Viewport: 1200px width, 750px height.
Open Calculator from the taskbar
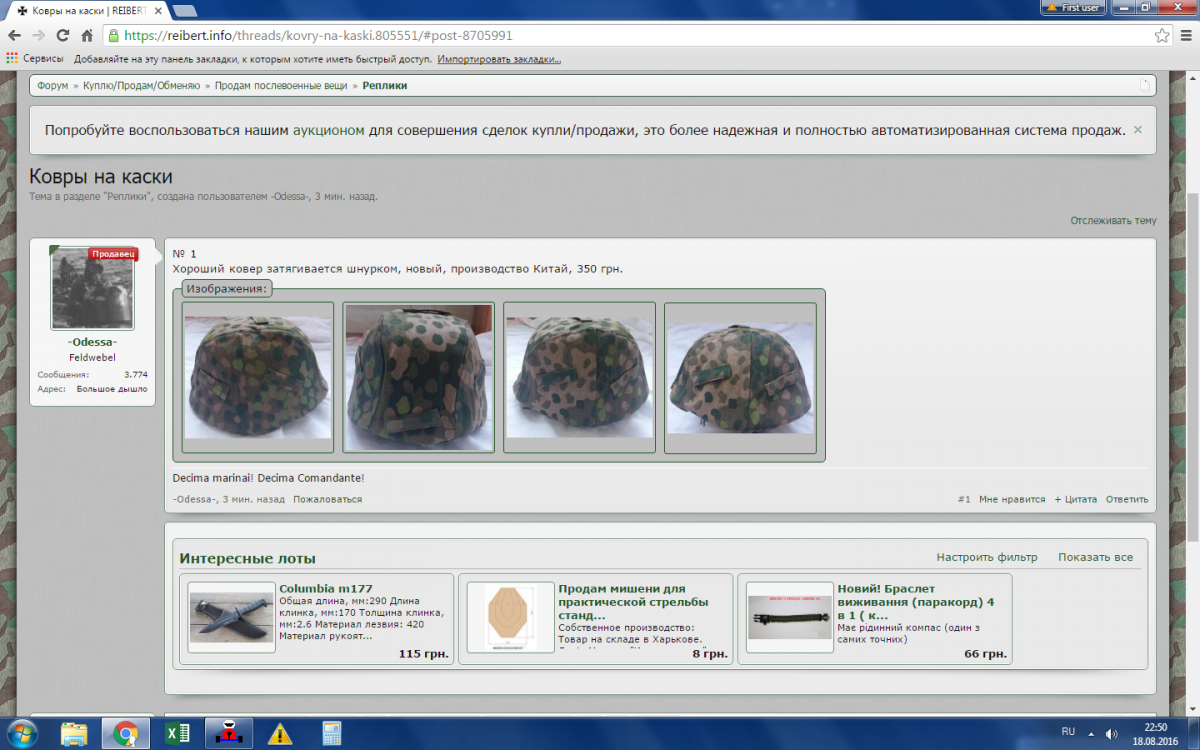331,733
